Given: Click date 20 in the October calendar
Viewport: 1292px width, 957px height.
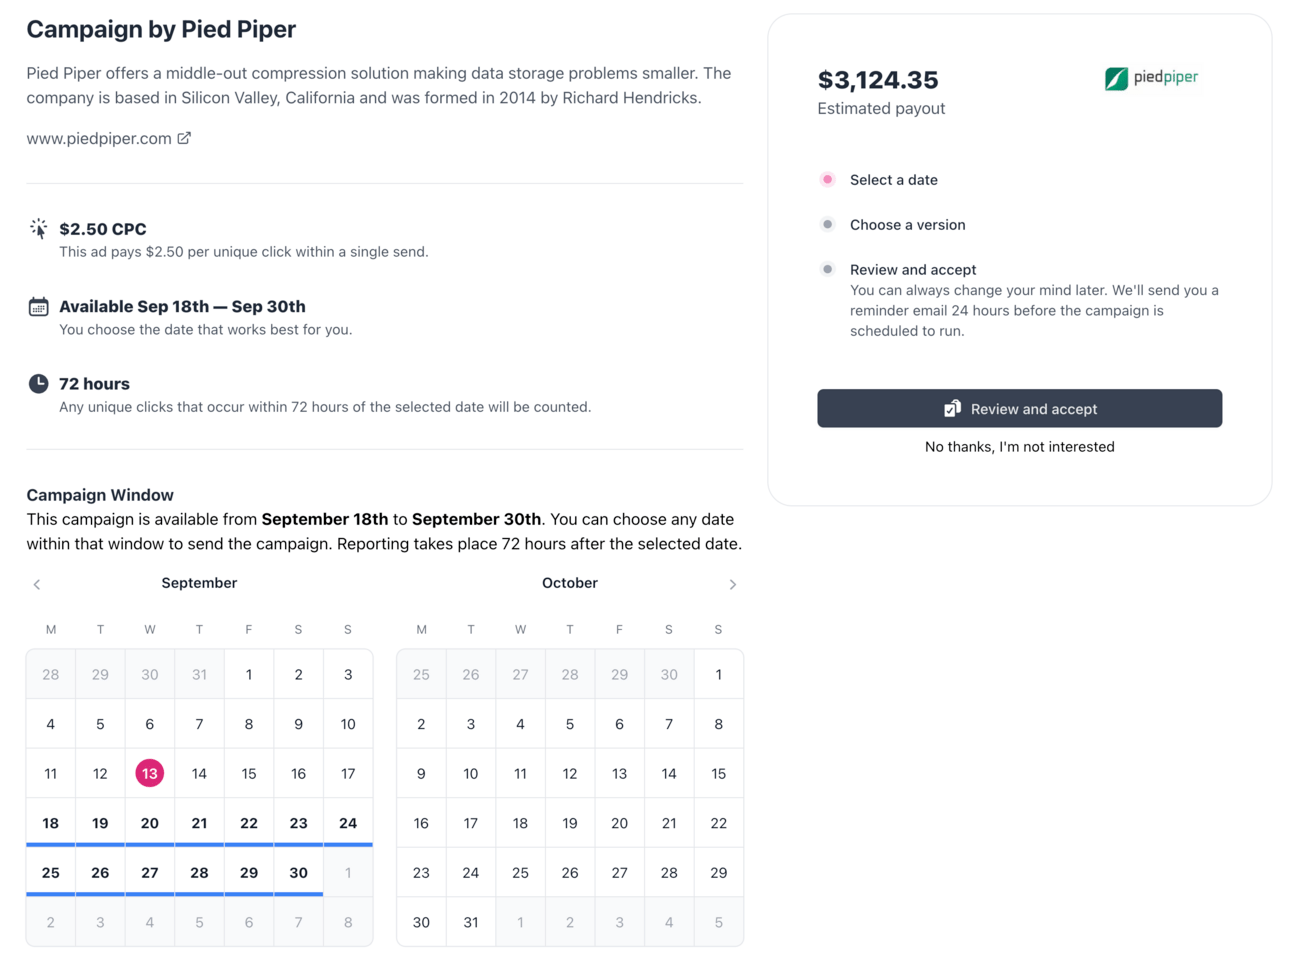Looking at the screenshot, I should click(x=620, y=823).
